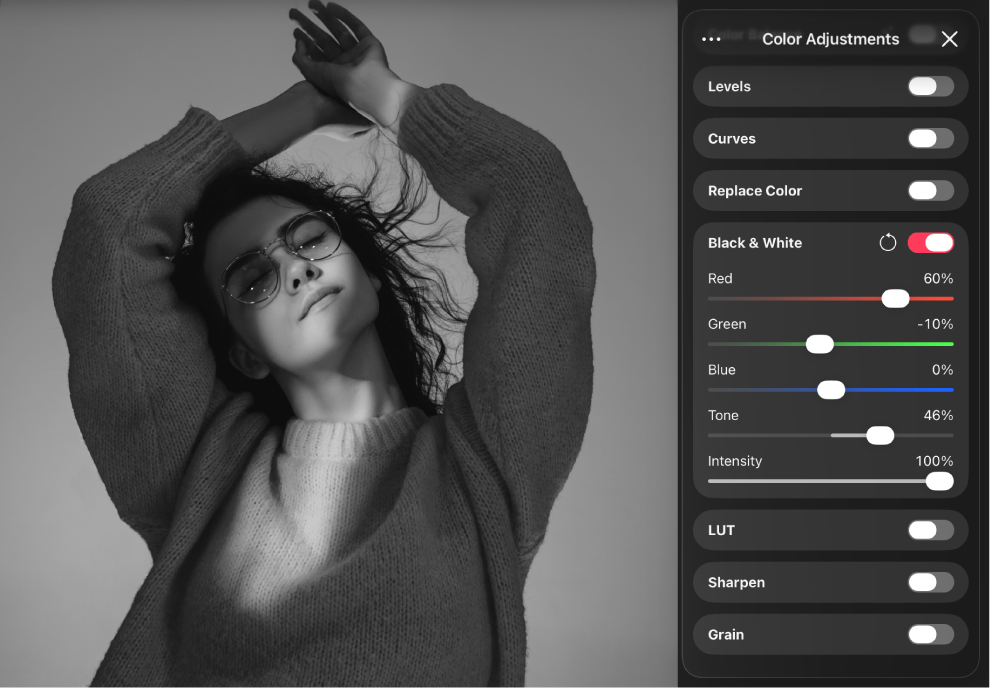Enable the Sharpen effect
Image resolution: width=990 pixels, height=690 pixels.
pyautogui.click(x=932, y=582)
